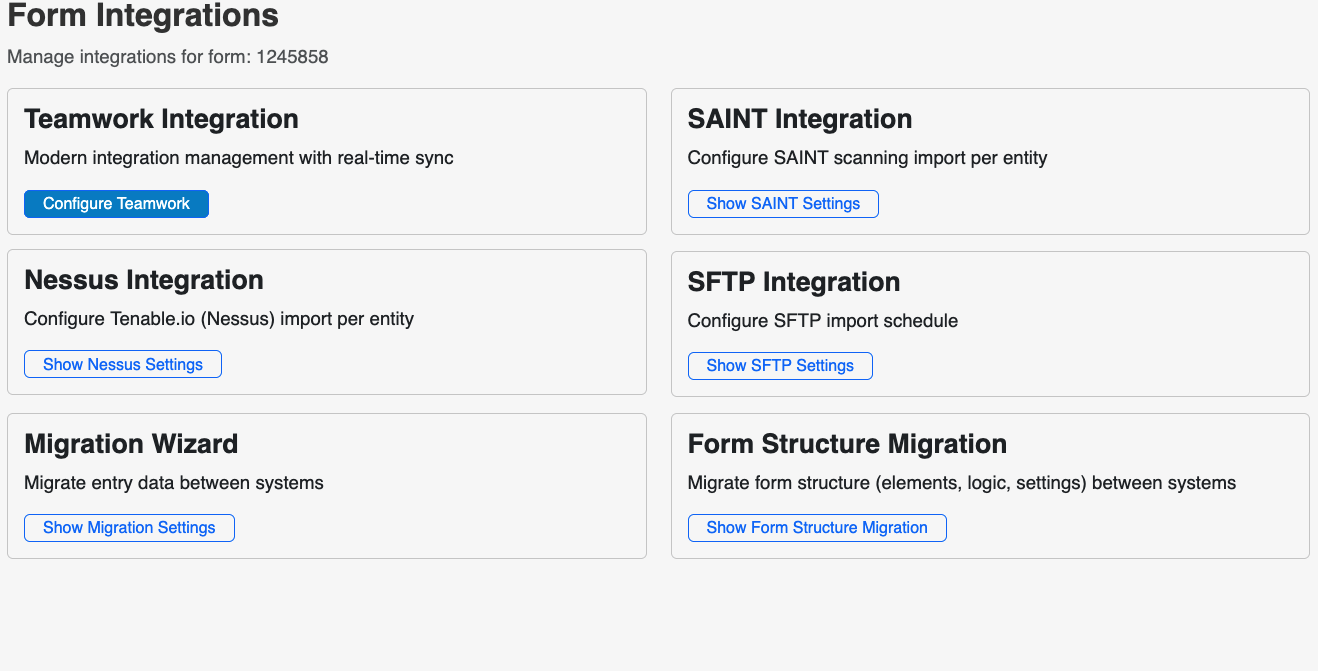Click the migrate form structure description text
This screenshot has width=1318, height=671.
962,483
